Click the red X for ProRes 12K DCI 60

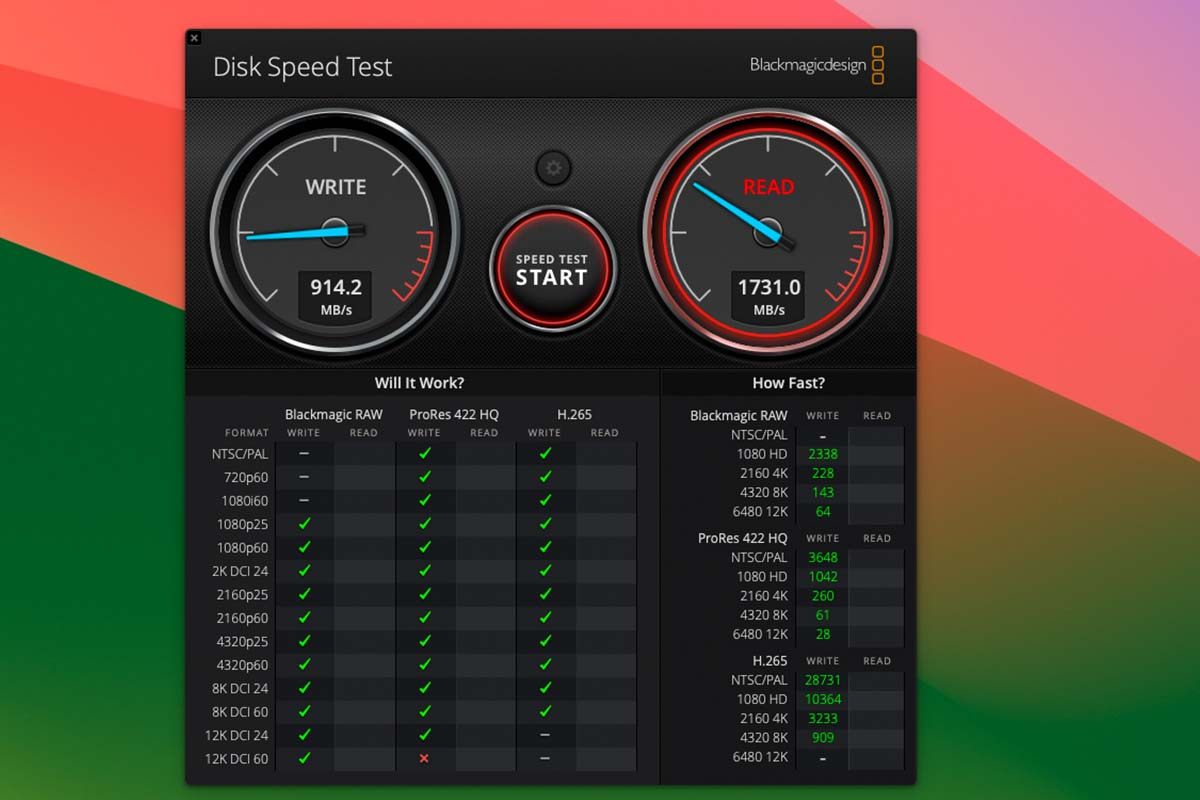(x=424, y=759)
